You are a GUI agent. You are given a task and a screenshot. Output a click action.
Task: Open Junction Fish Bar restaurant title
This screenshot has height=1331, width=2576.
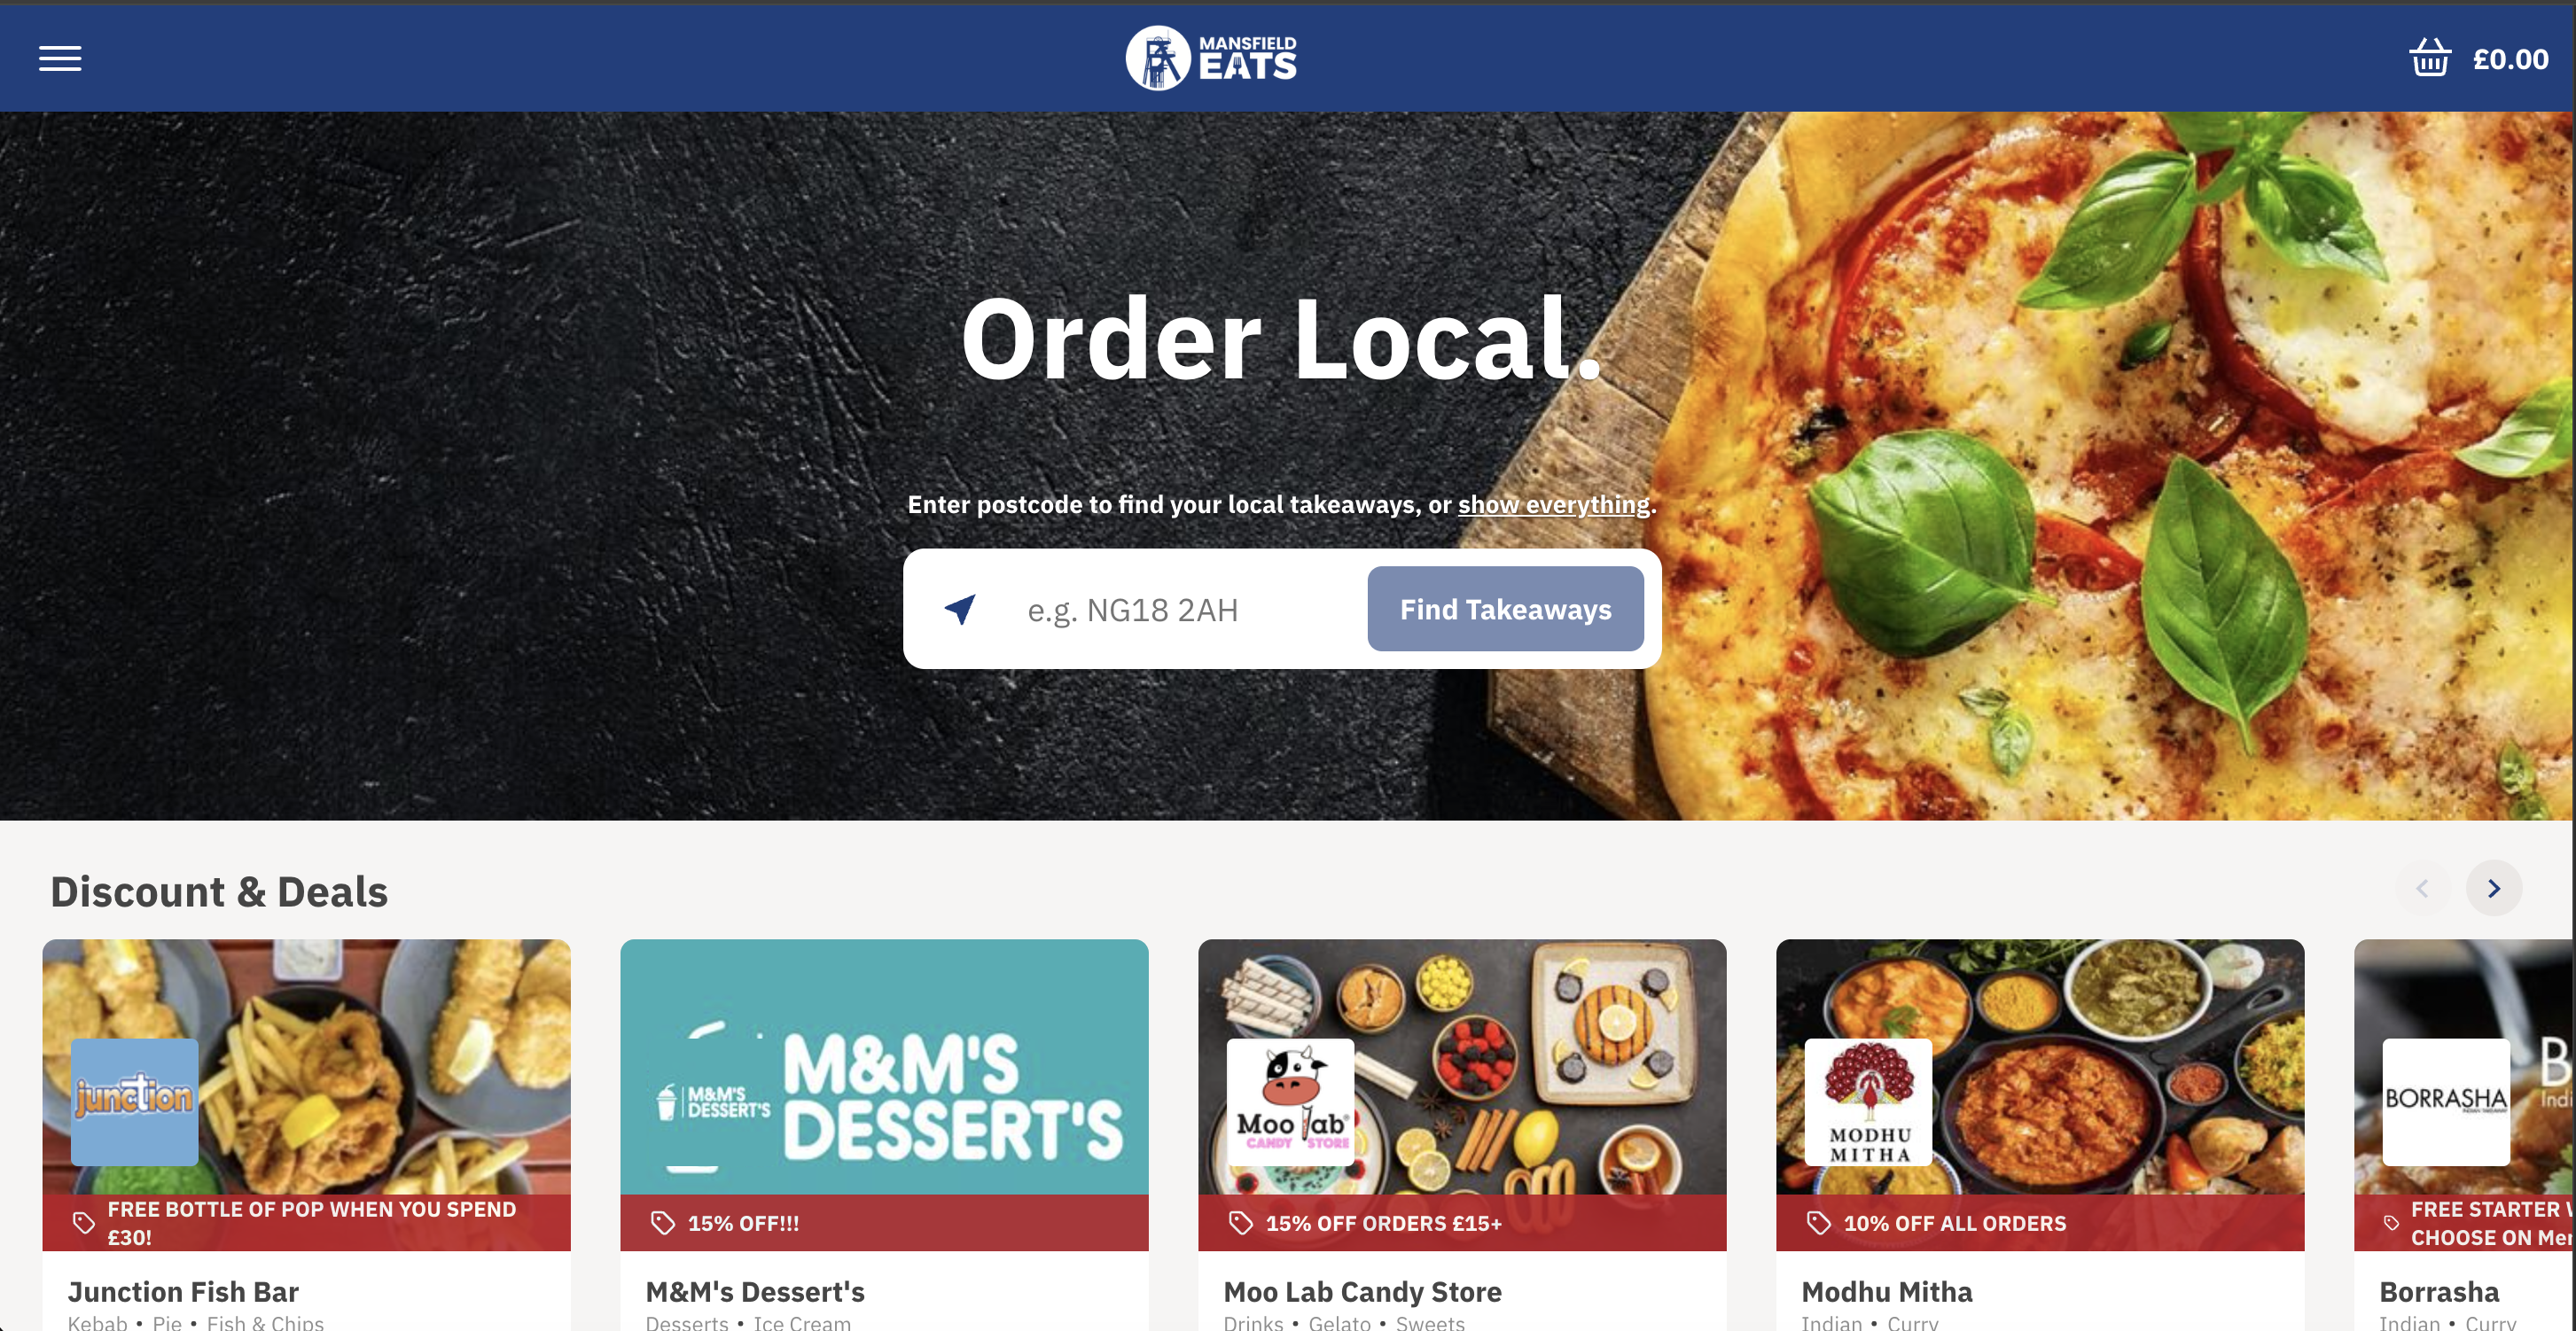pyautogui.click(x=183, y=1292)
